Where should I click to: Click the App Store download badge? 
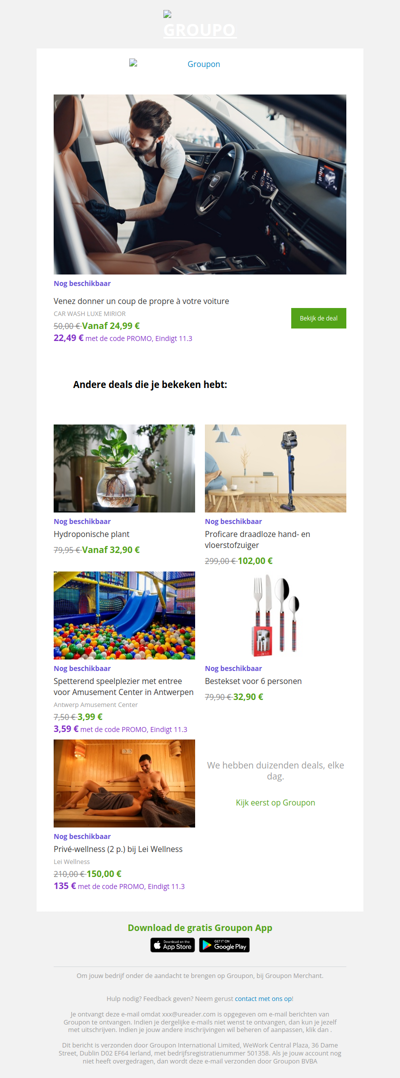click(173, 945)
